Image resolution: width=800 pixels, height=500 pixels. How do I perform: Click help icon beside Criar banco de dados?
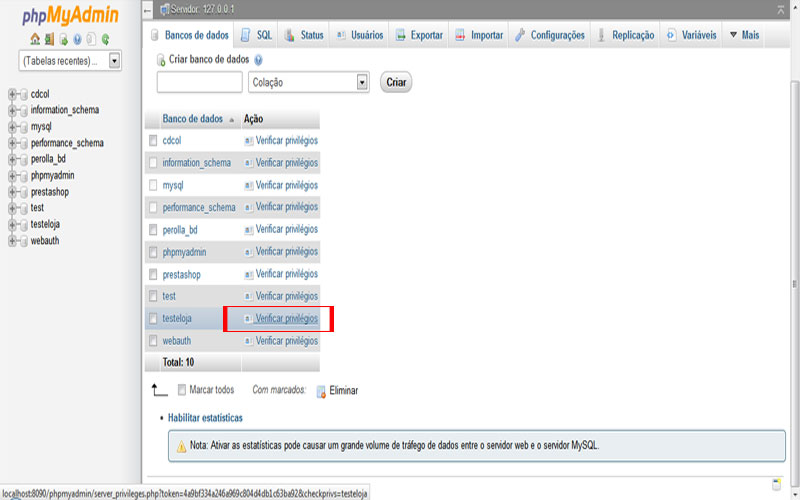tap(258, 60)
